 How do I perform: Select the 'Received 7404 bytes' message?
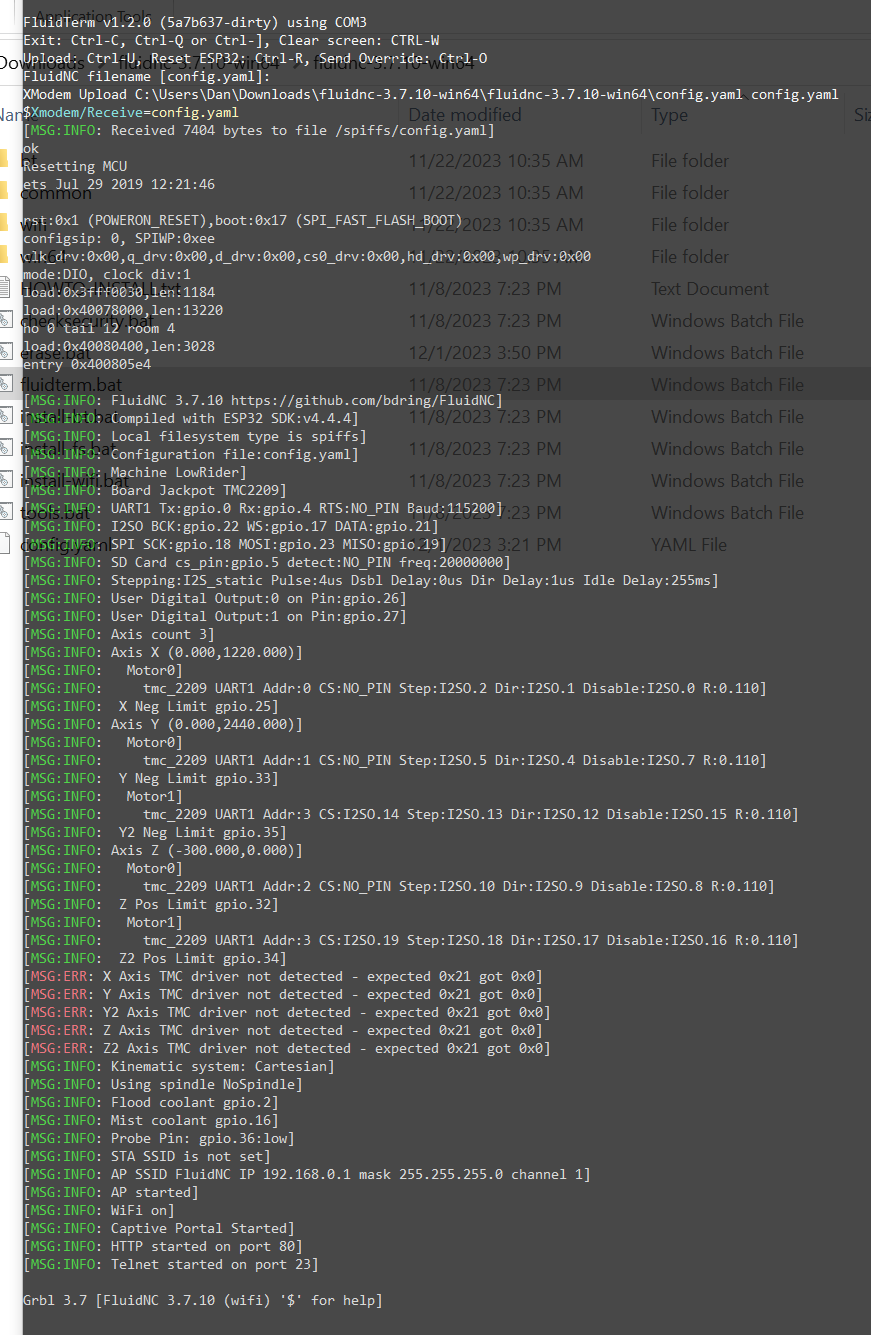(259, 130)
